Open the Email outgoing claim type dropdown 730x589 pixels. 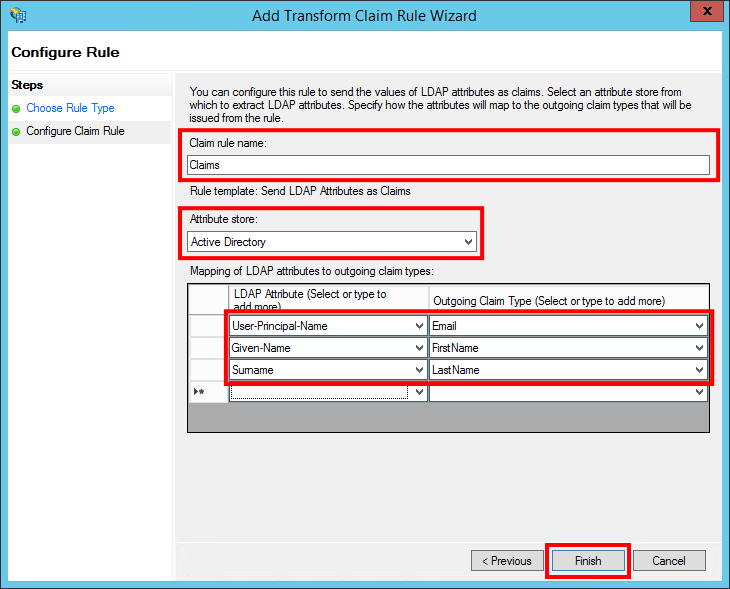point(699,326)
